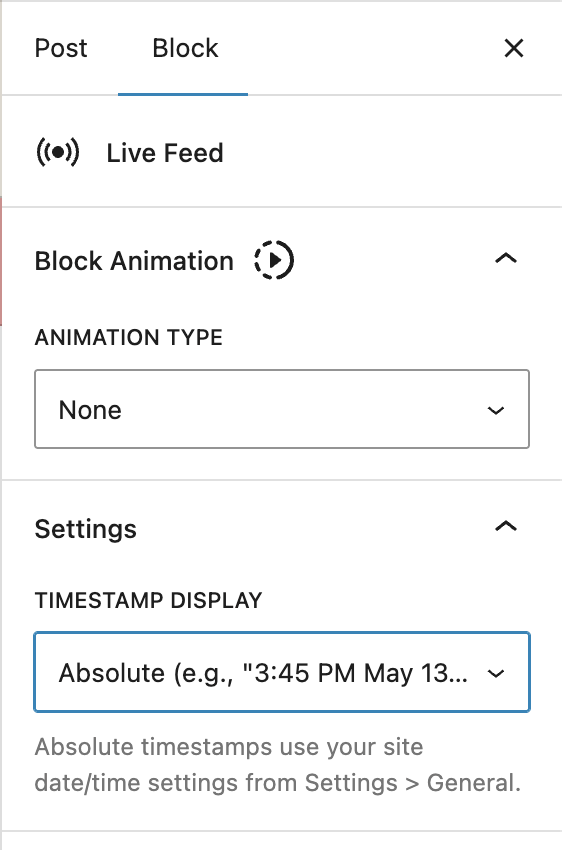
Task: Select the Block tab
Action: pos(185,48)
